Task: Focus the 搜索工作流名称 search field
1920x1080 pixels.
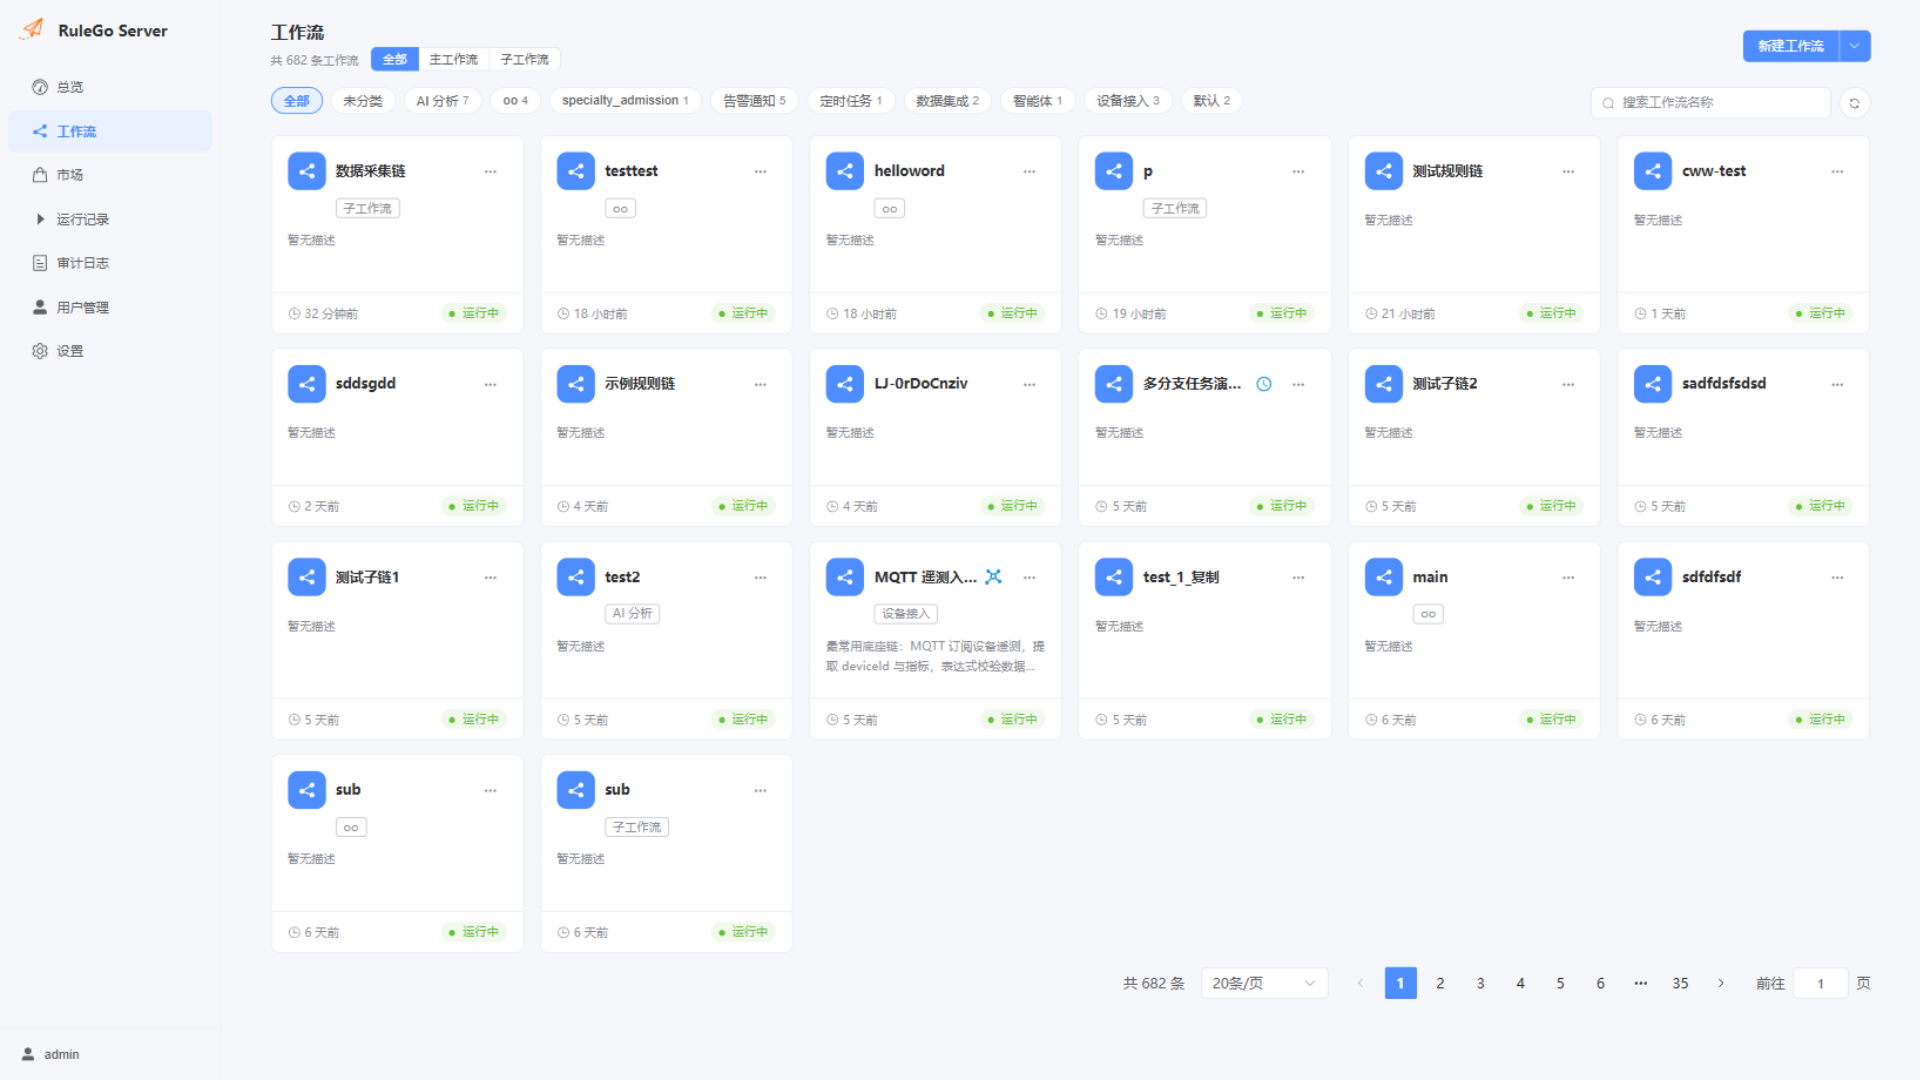Action: (x=1710, y=102)
